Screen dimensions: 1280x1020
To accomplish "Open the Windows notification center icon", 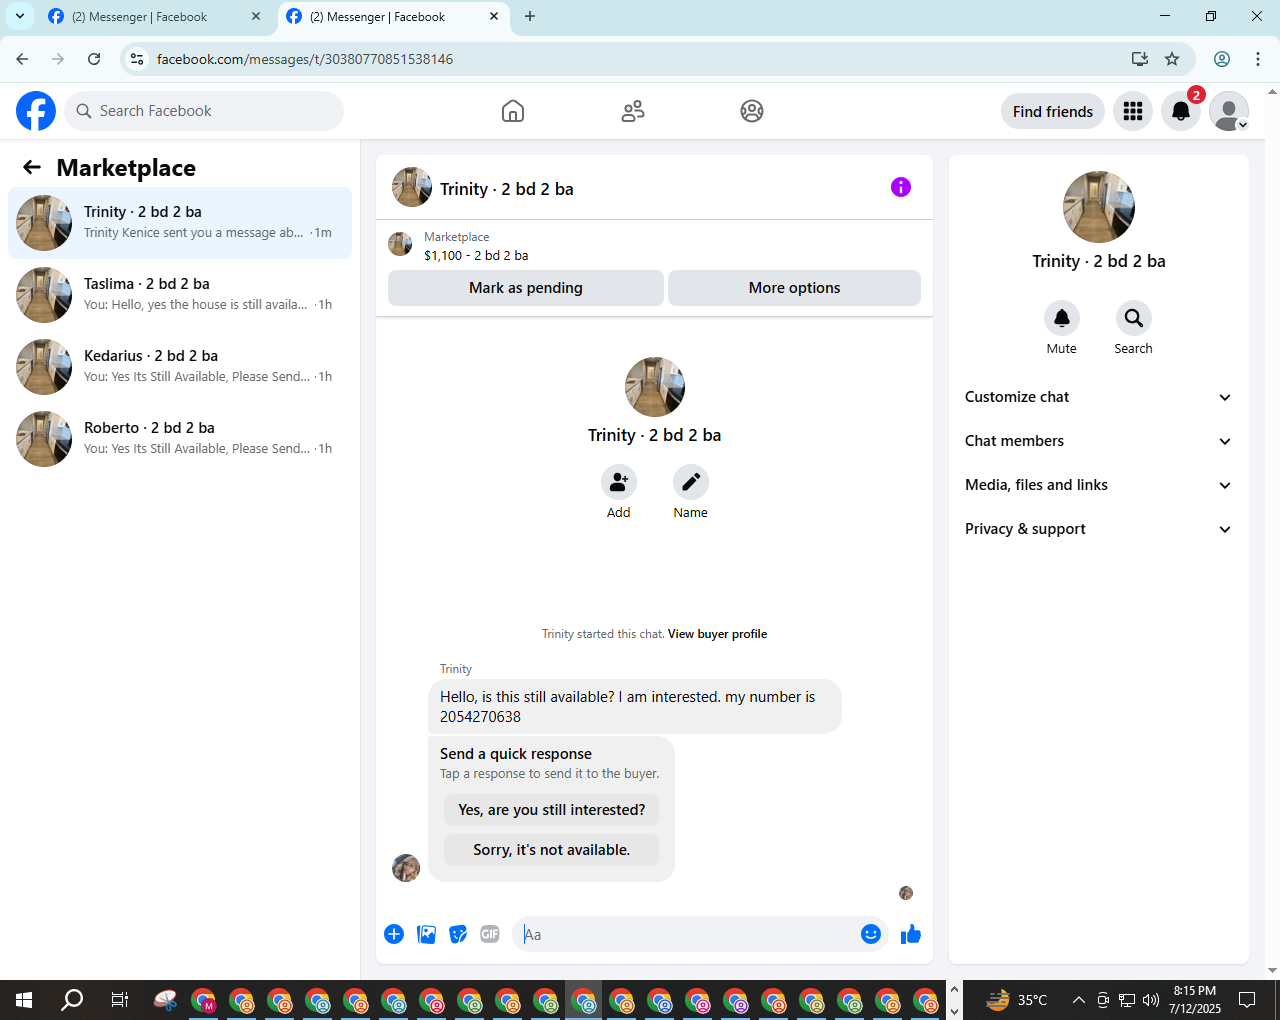I will coord(1247,1000).
